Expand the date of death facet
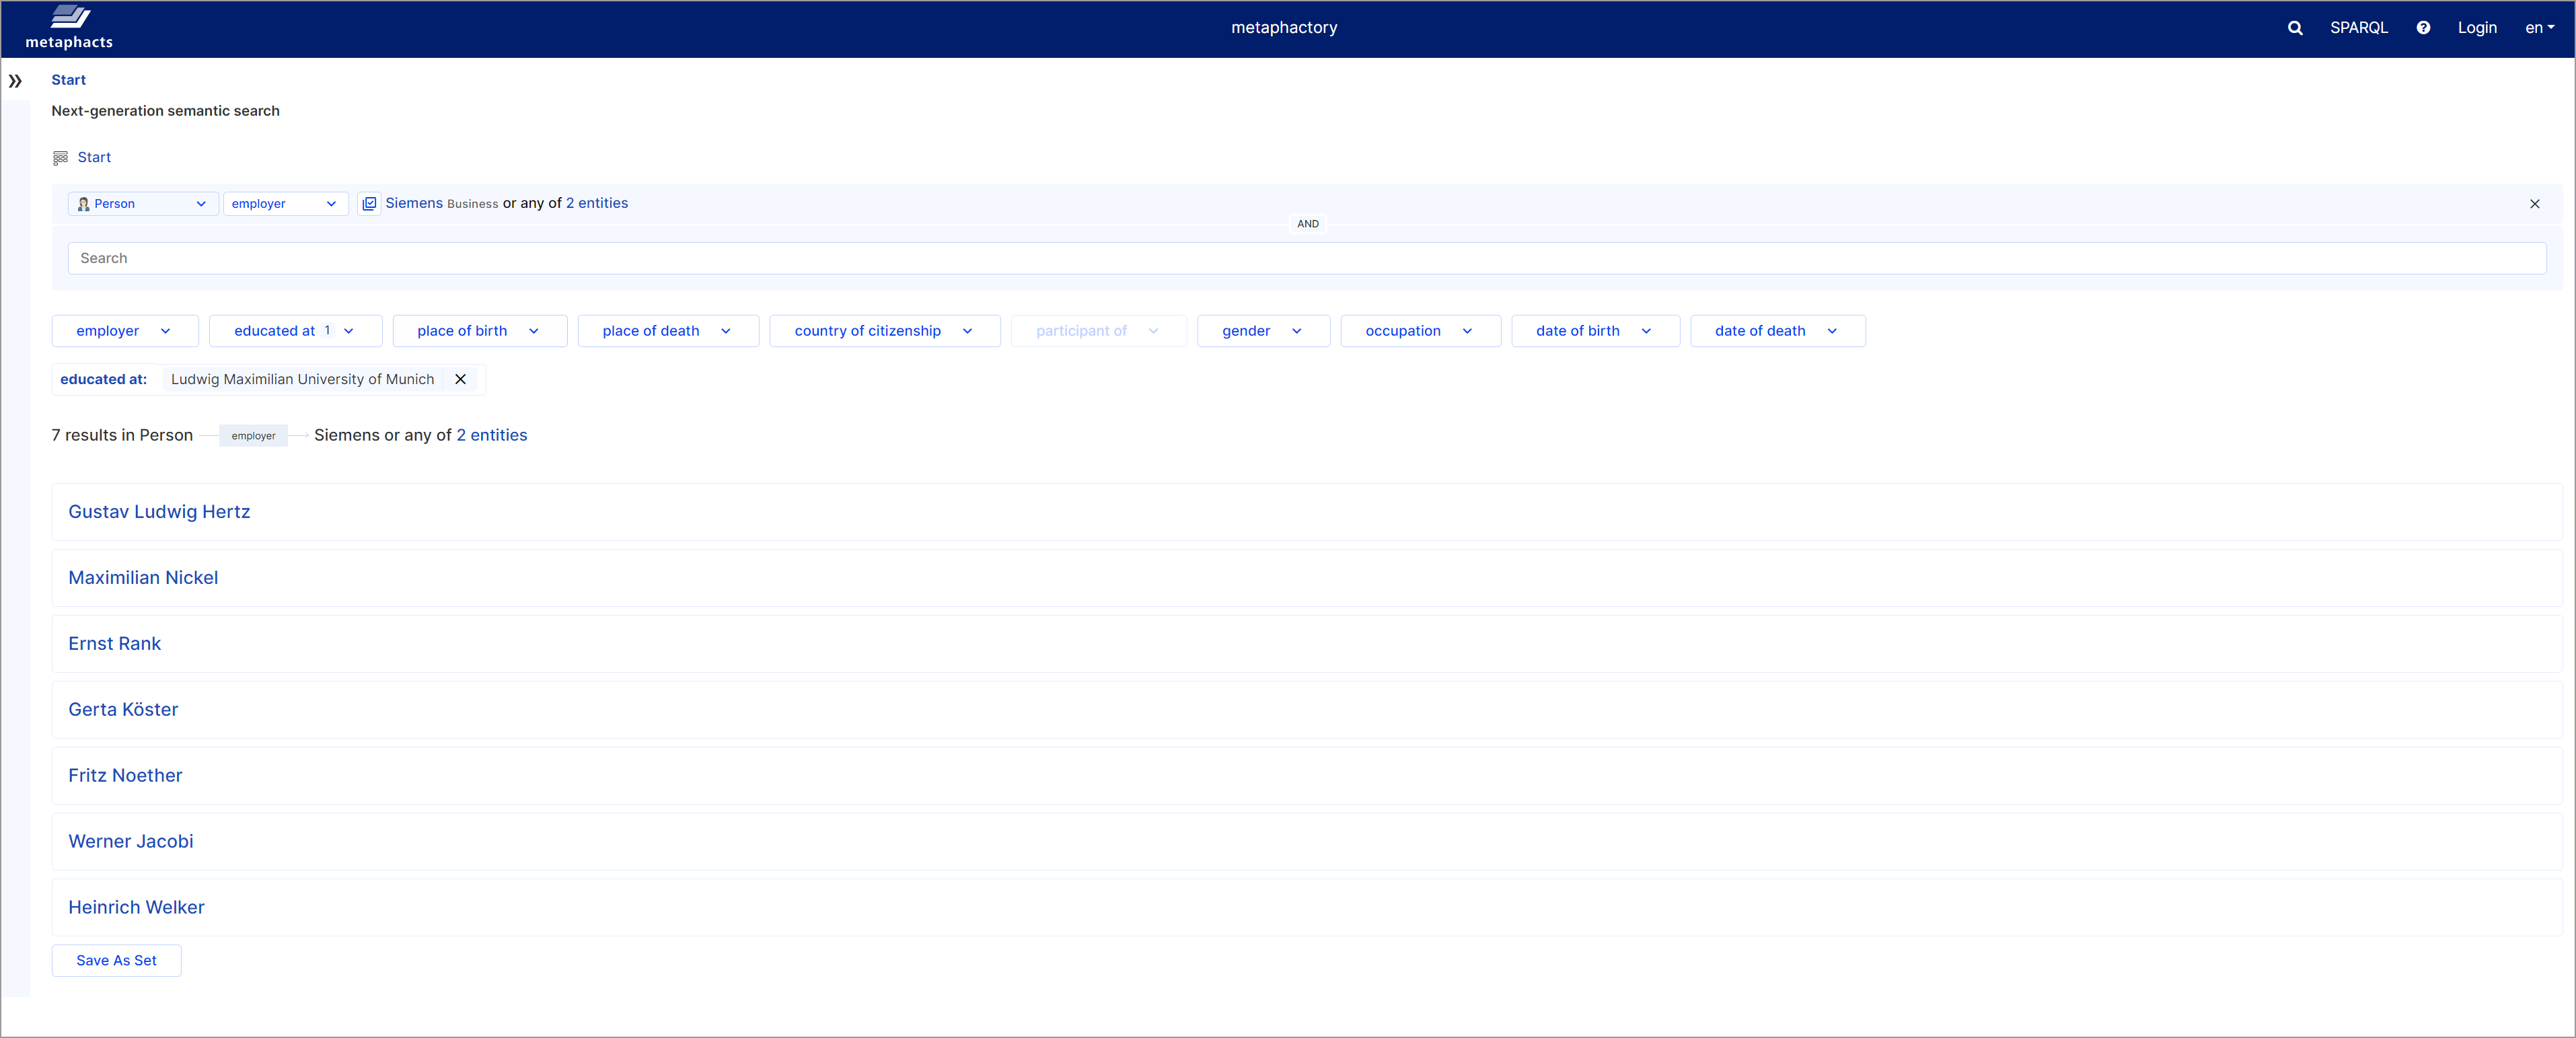The image size is (2576, 1038). point(1776,331)
